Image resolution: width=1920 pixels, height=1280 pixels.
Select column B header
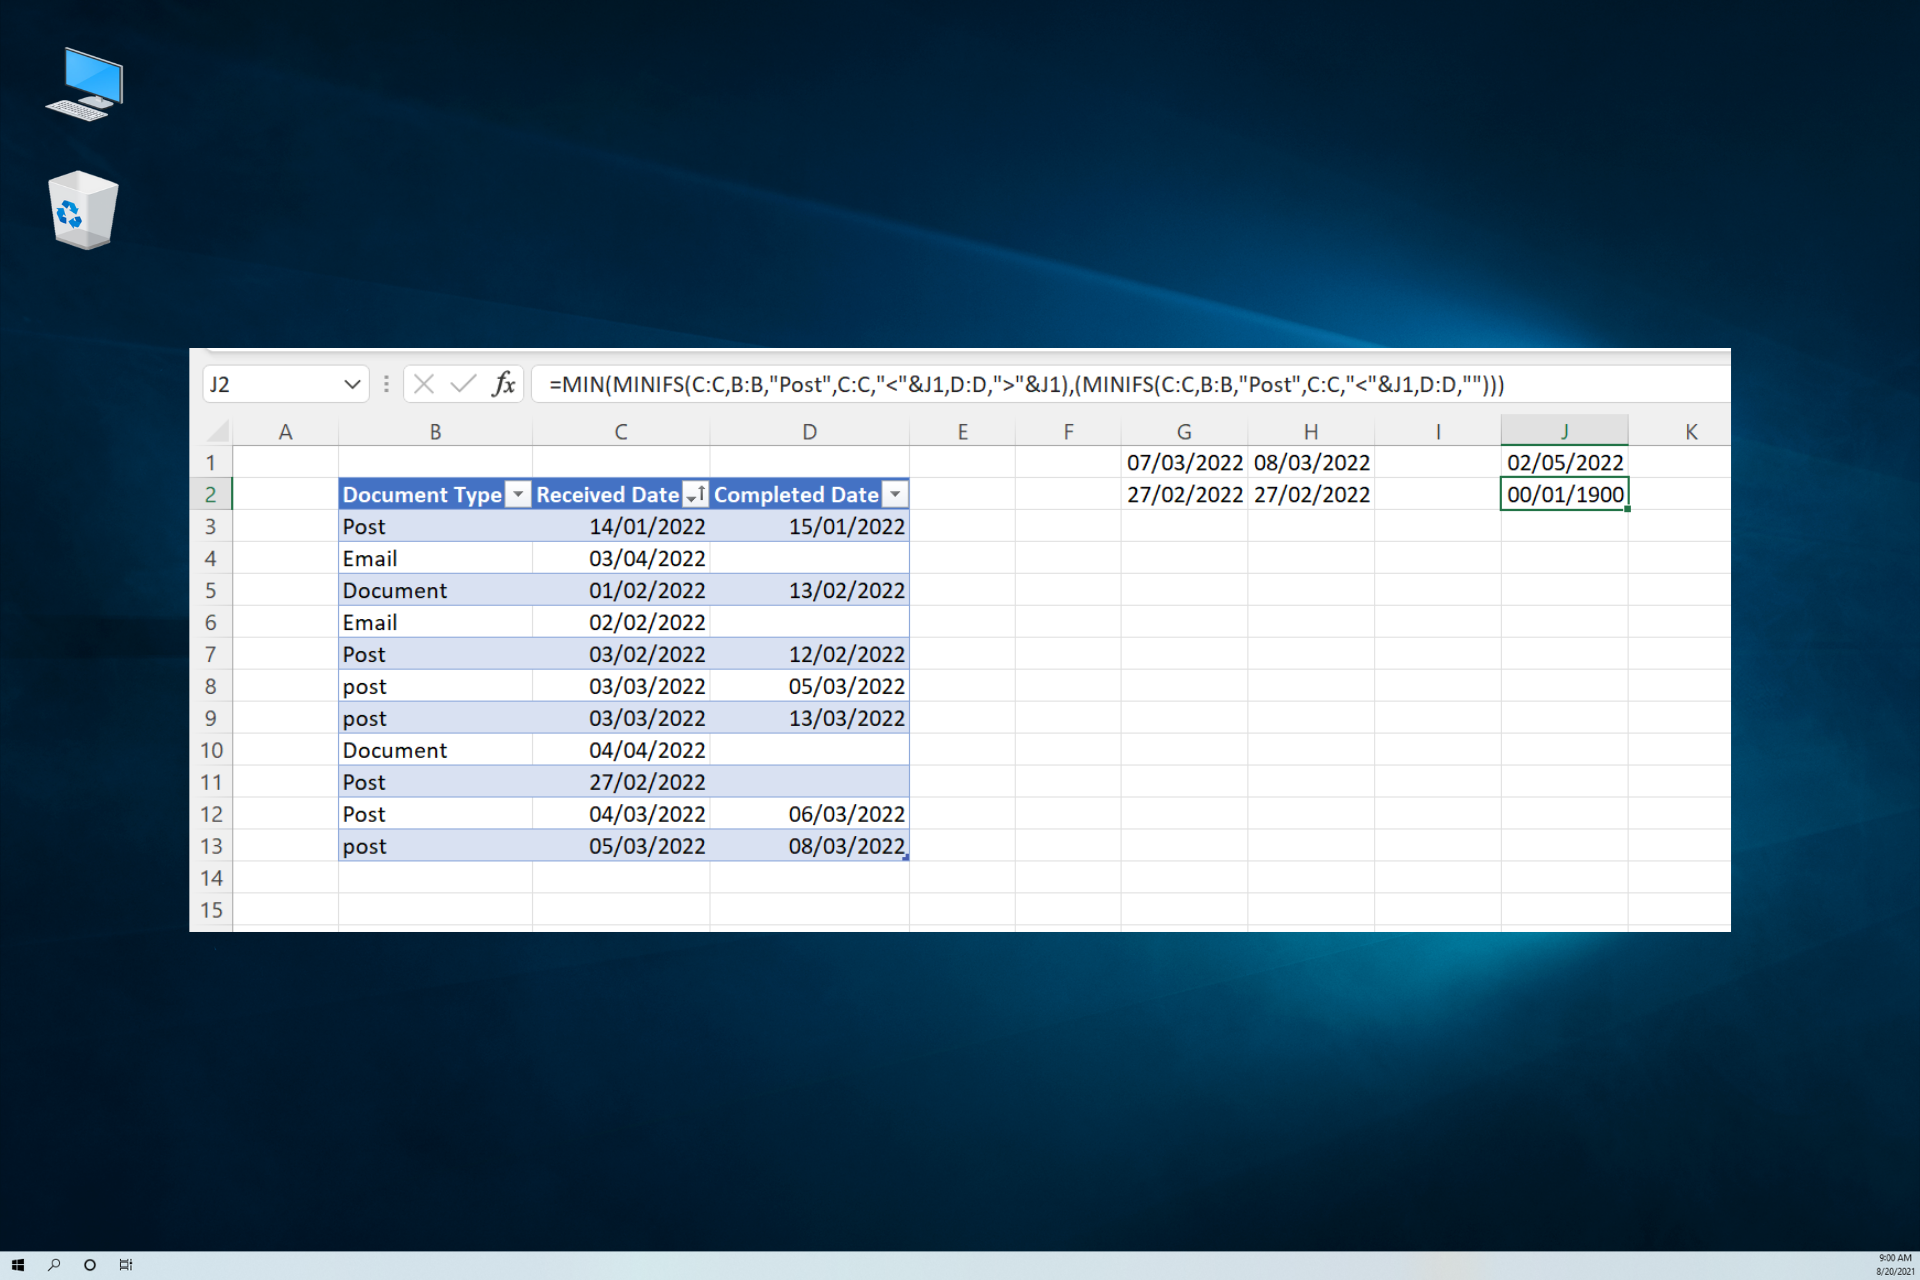point(435,432)
